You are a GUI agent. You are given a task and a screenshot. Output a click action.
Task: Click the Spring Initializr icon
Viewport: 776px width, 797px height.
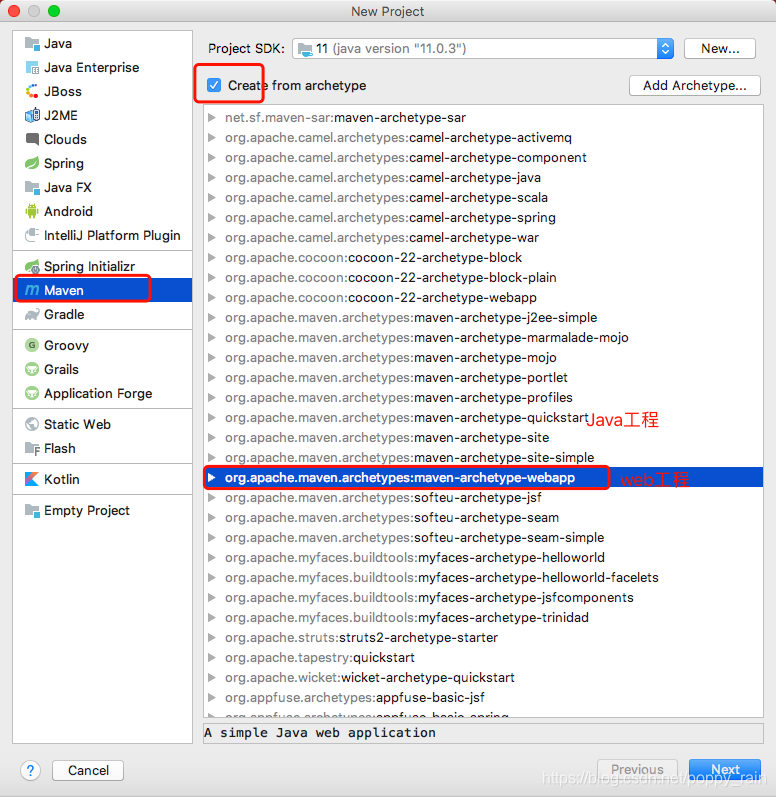tap(32, 266)
